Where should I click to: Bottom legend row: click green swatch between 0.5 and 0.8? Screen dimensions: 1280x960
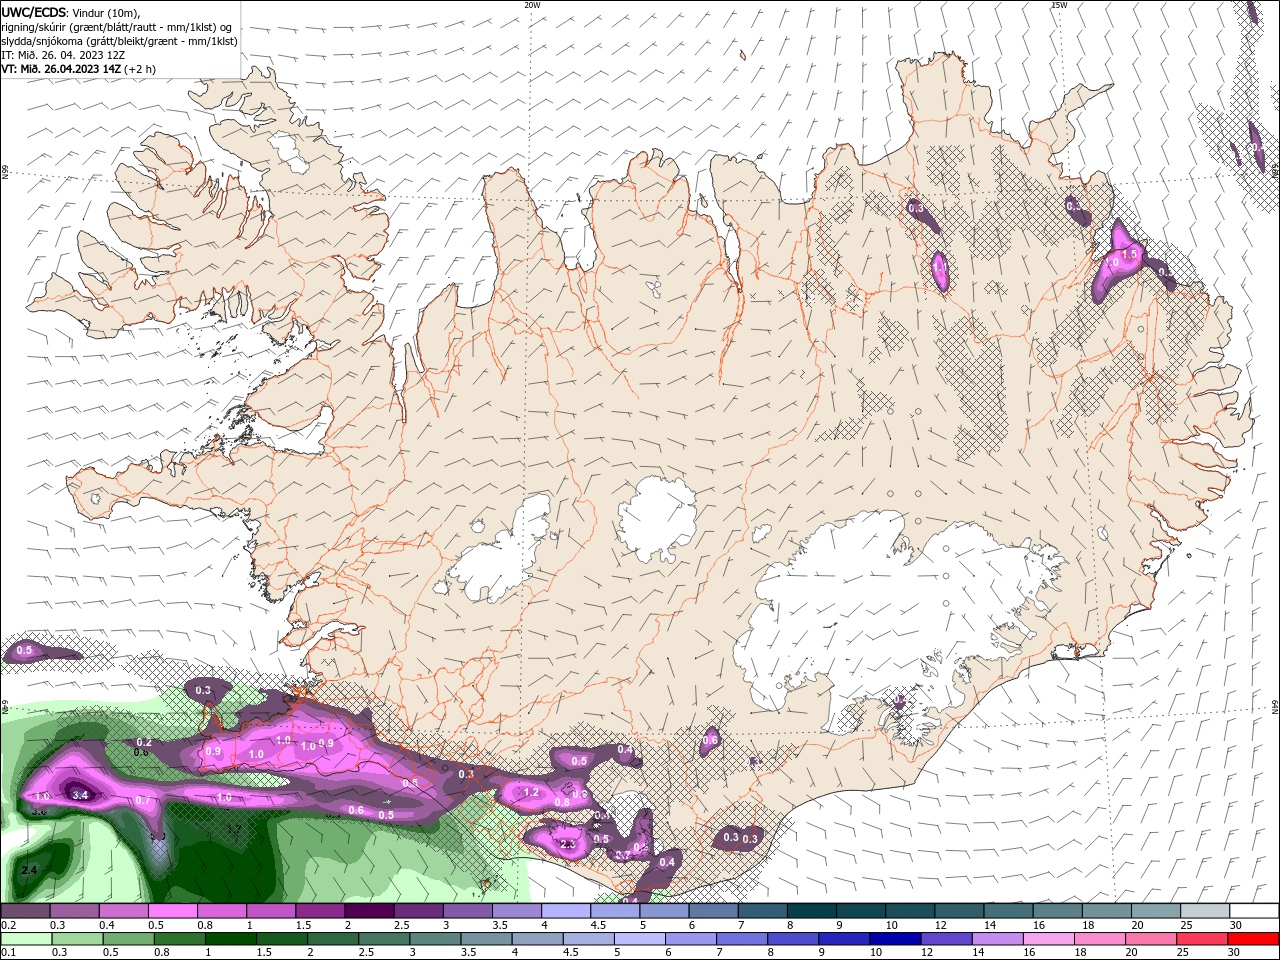coord(128,939)
